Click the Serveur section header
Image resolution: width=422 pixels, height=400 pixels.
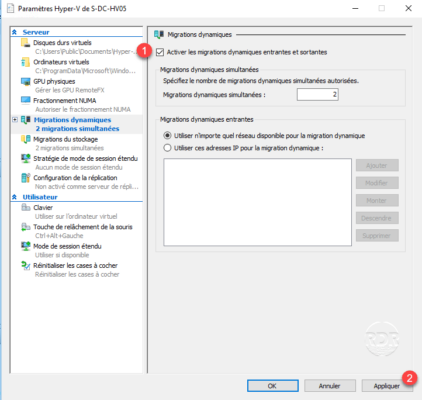(36, 32)
